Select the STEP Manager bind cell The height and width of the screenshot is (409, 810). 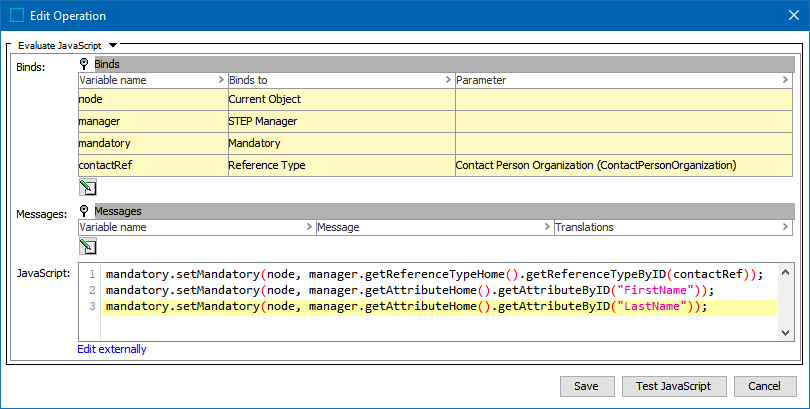tap(340, 121)
